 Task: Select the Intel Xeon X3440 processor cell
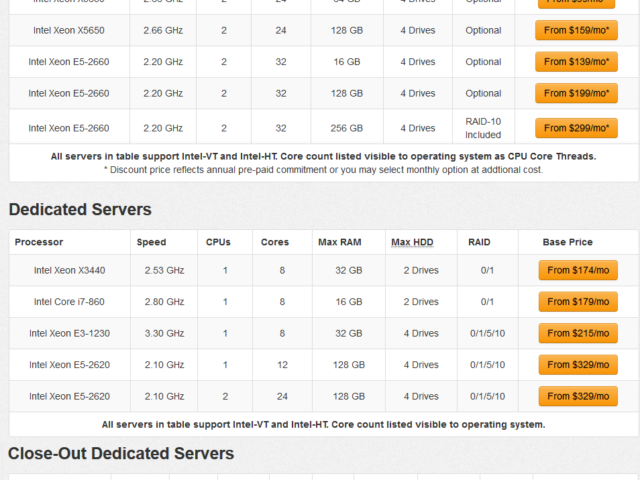[x=69, y=270]
